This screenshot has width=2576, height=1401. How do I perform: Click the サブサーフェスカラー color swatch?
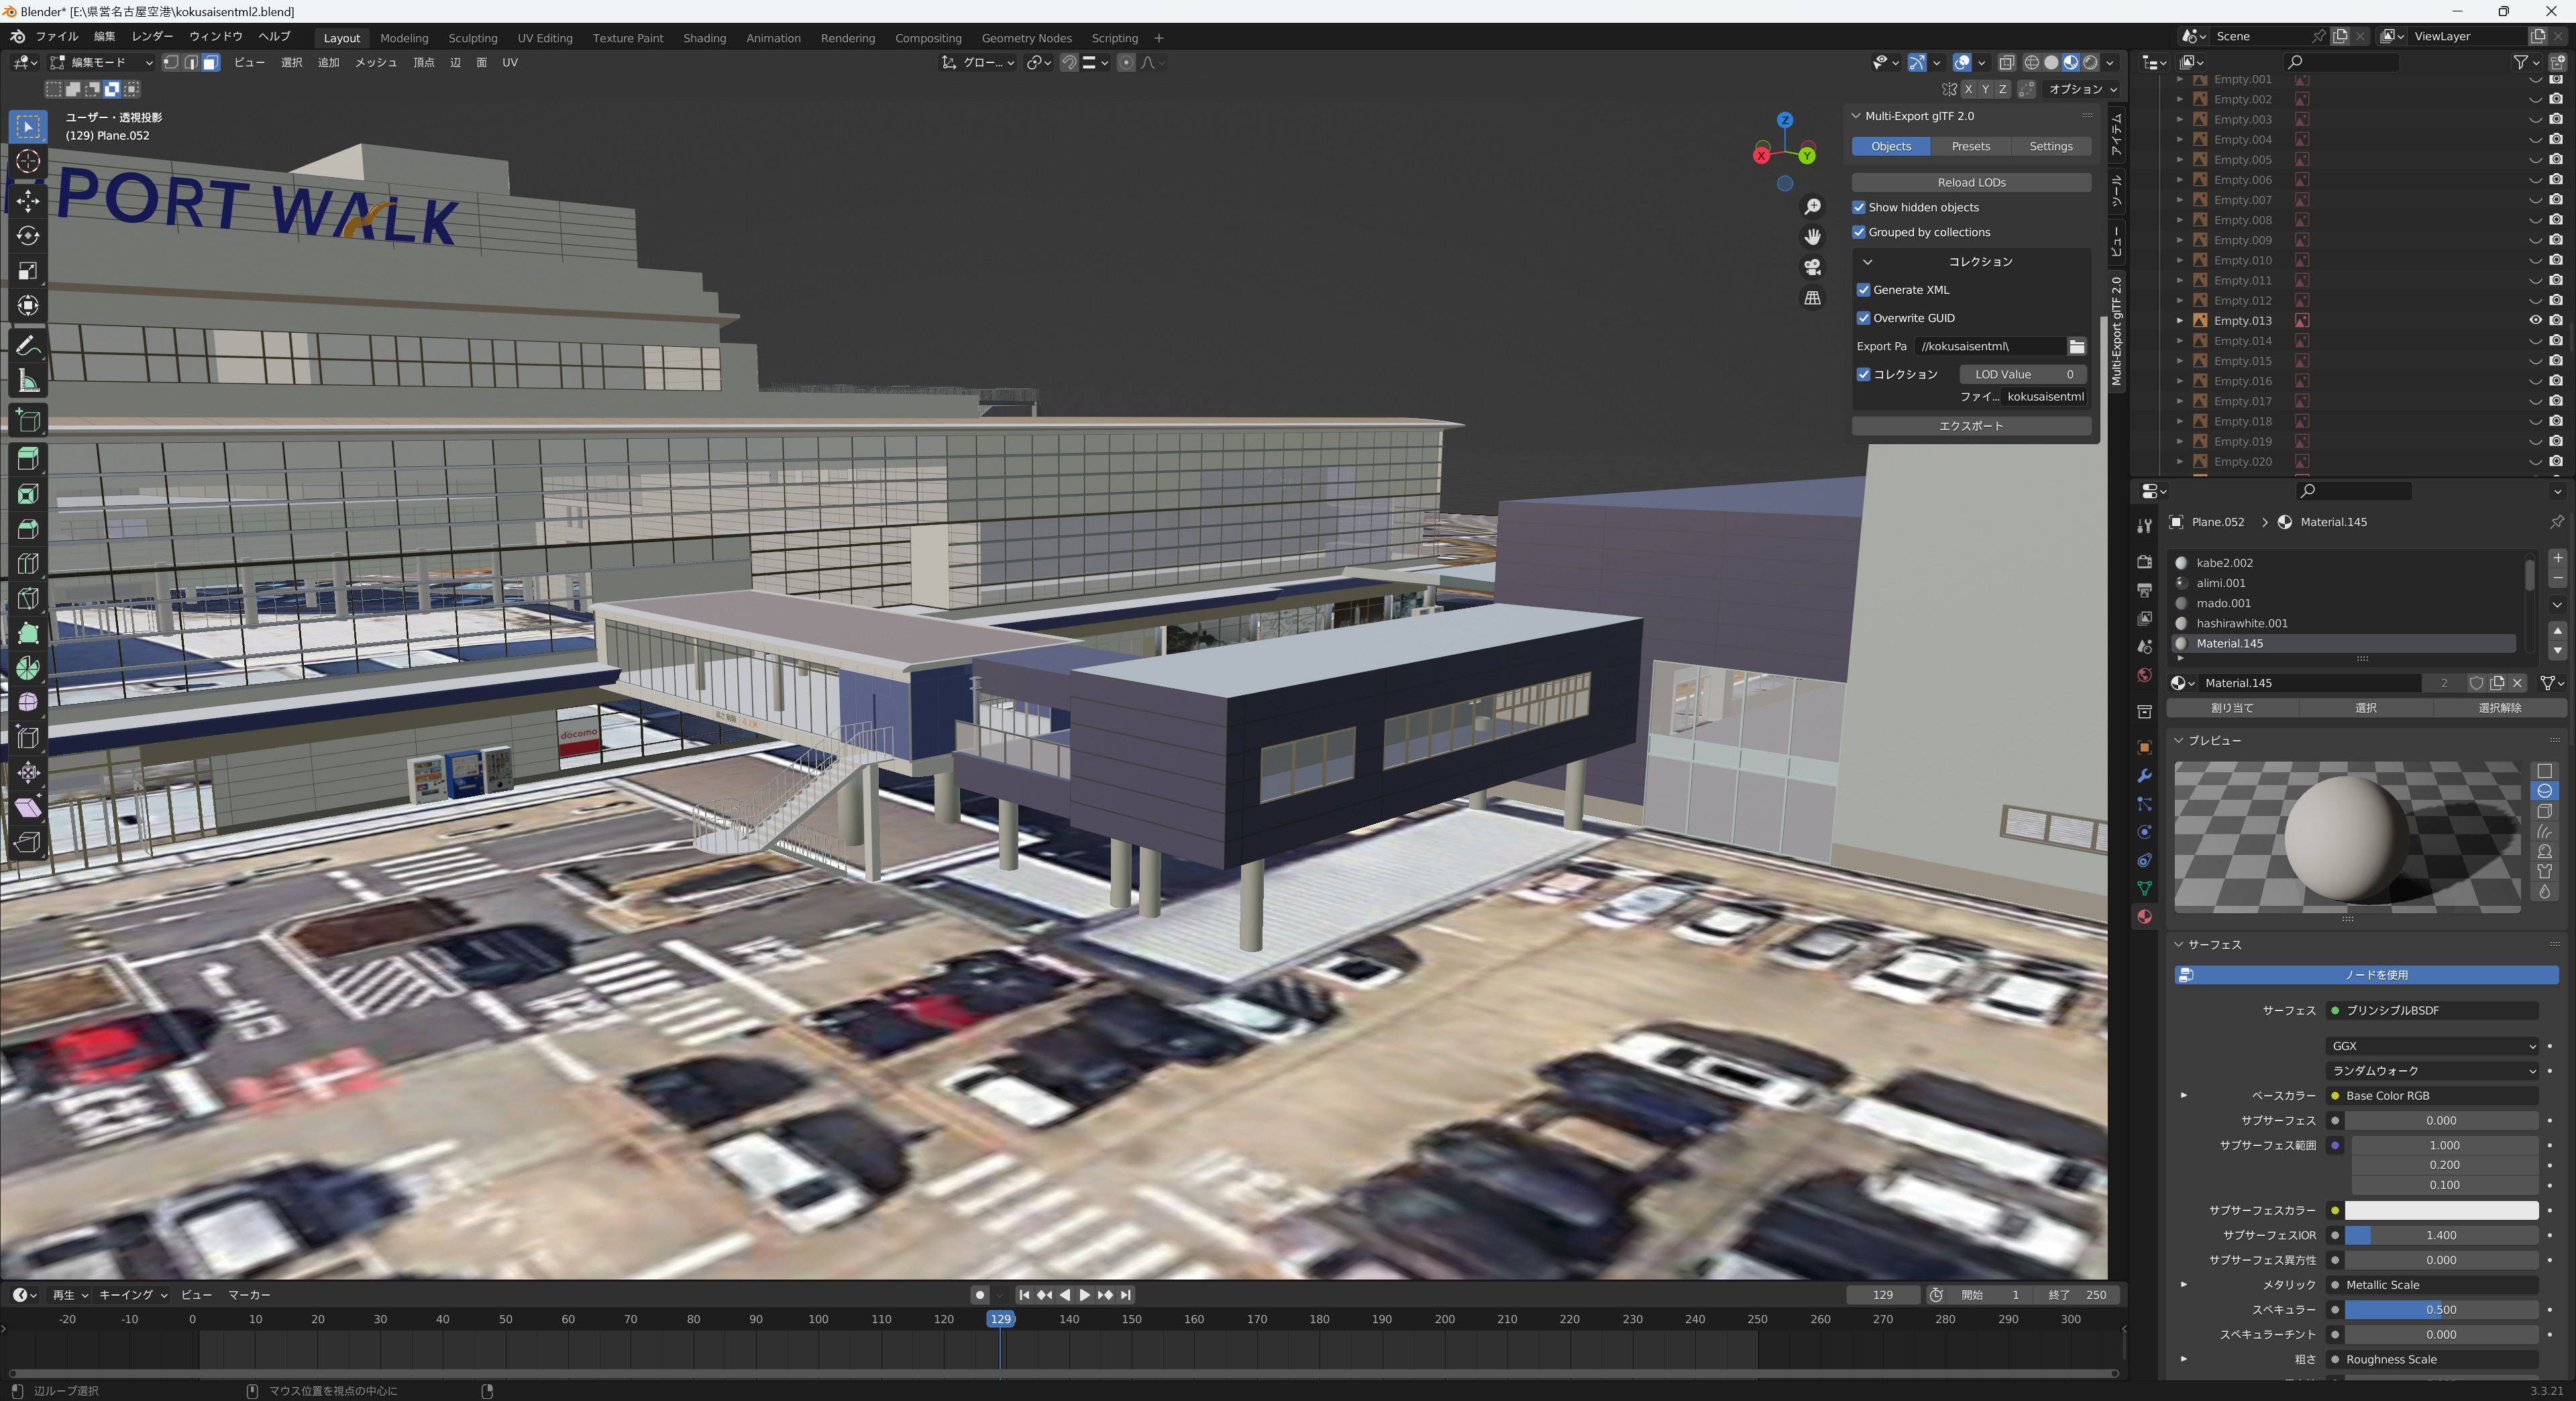(x=2441, y=1211)
